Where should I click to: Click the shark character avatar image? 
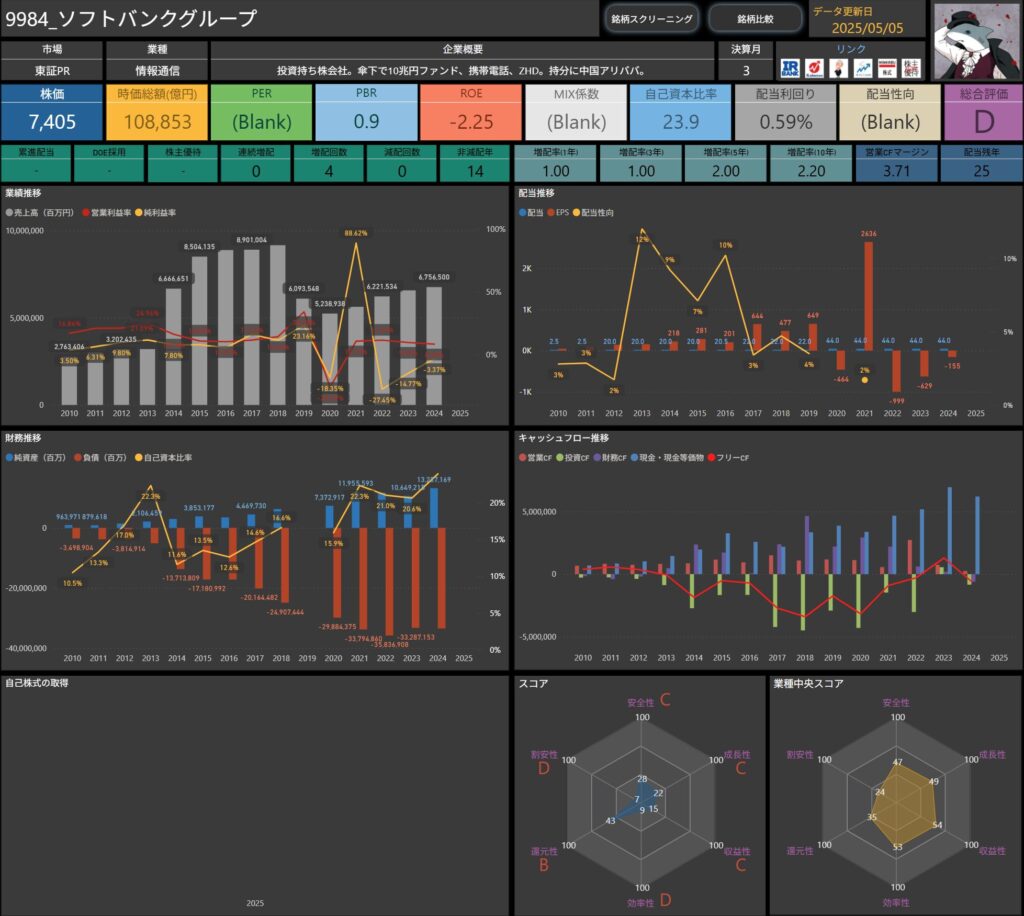[976, 42]
